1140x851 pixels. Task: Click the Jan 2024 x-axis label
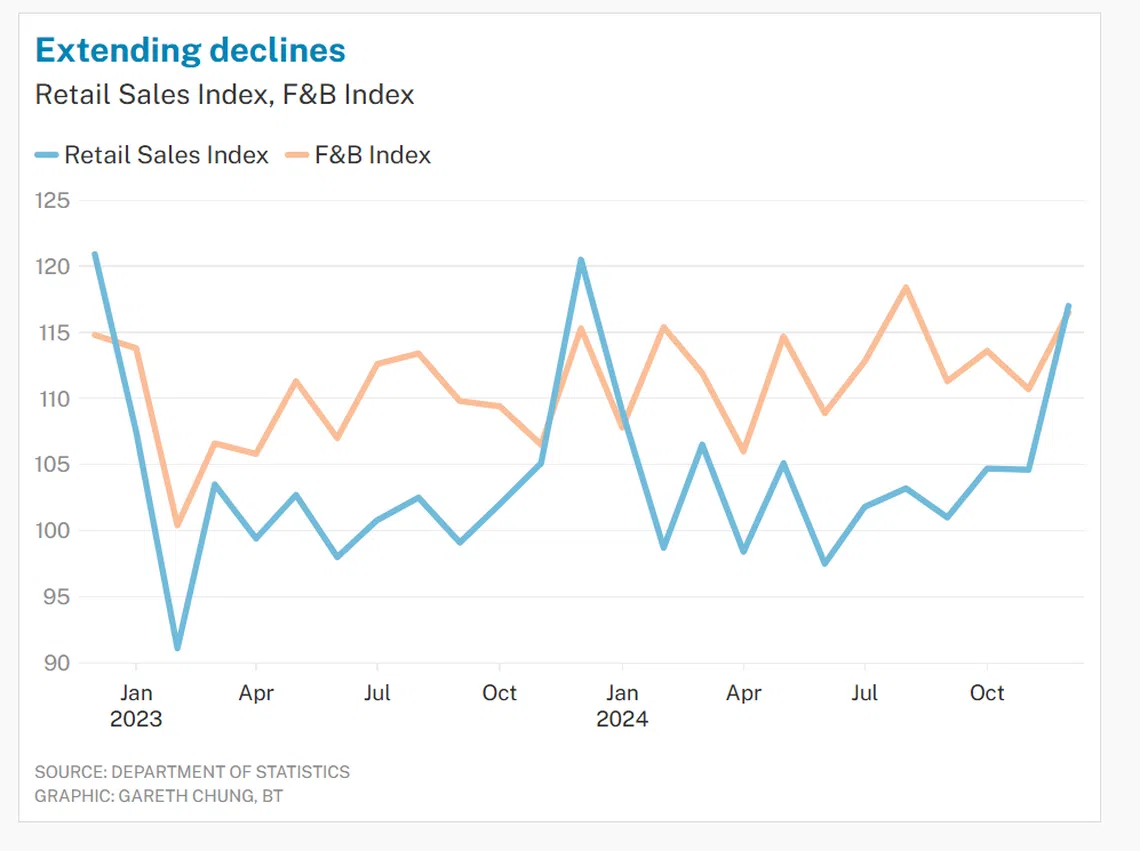point(622,705)
